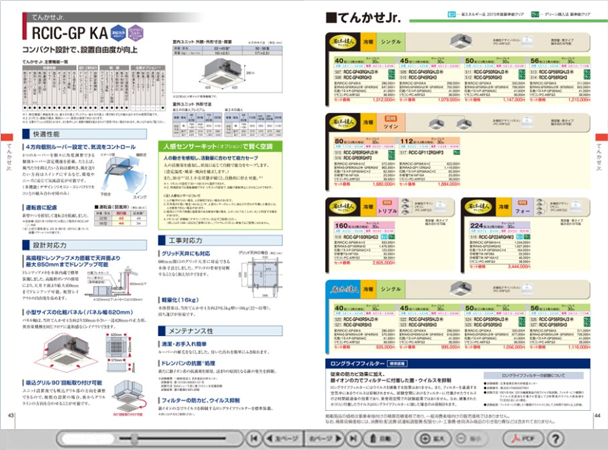Image resolution: width=608 pixels, height=450 pixels.
Task: Click the 設計対応力 section header
Action: tap(85, 245)
